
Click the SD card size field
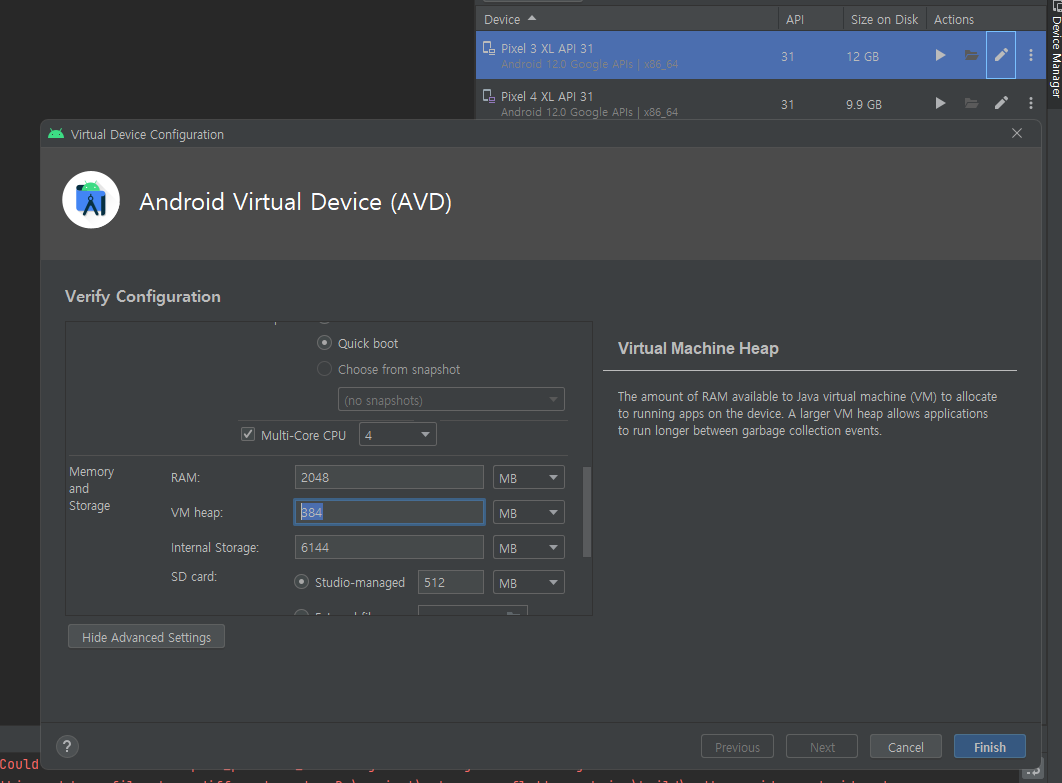(x=451, y=583)
